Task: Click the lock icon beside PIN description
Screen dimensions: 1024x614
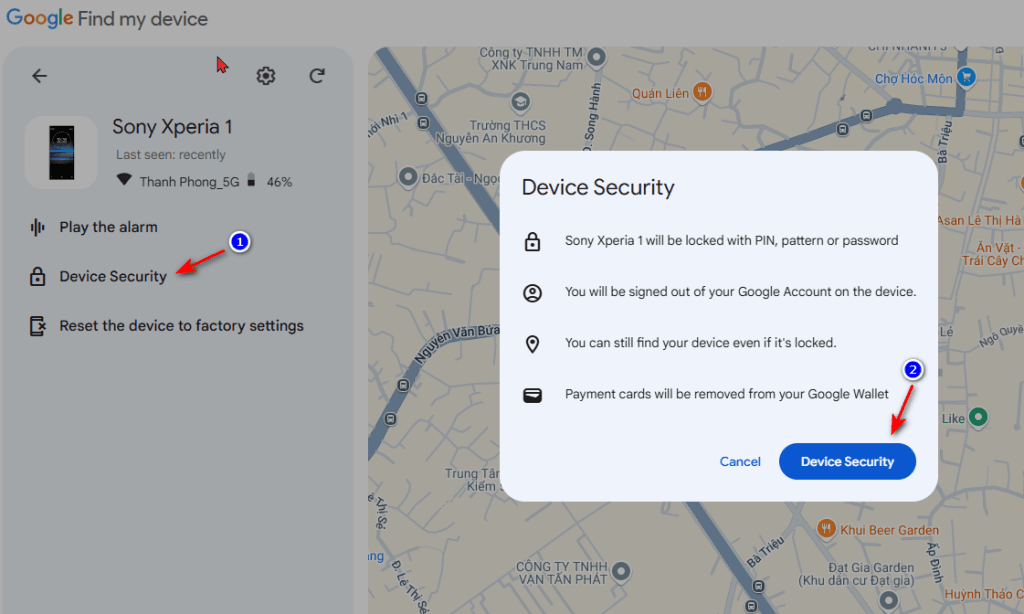Action: [532, 240]
